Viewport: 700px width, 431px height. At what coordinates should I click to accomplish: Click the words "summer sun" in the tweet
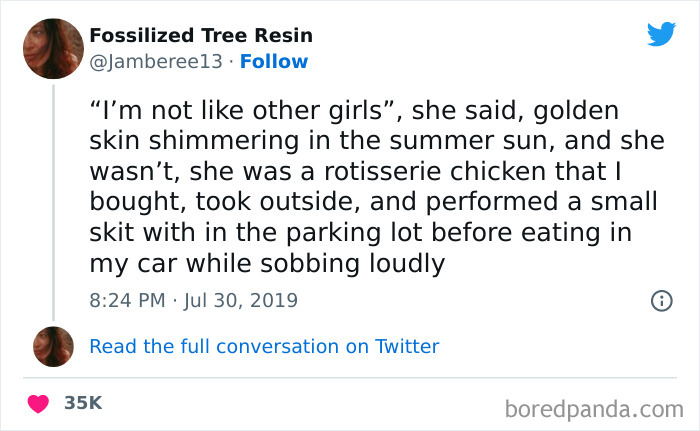tap(516, 139)
